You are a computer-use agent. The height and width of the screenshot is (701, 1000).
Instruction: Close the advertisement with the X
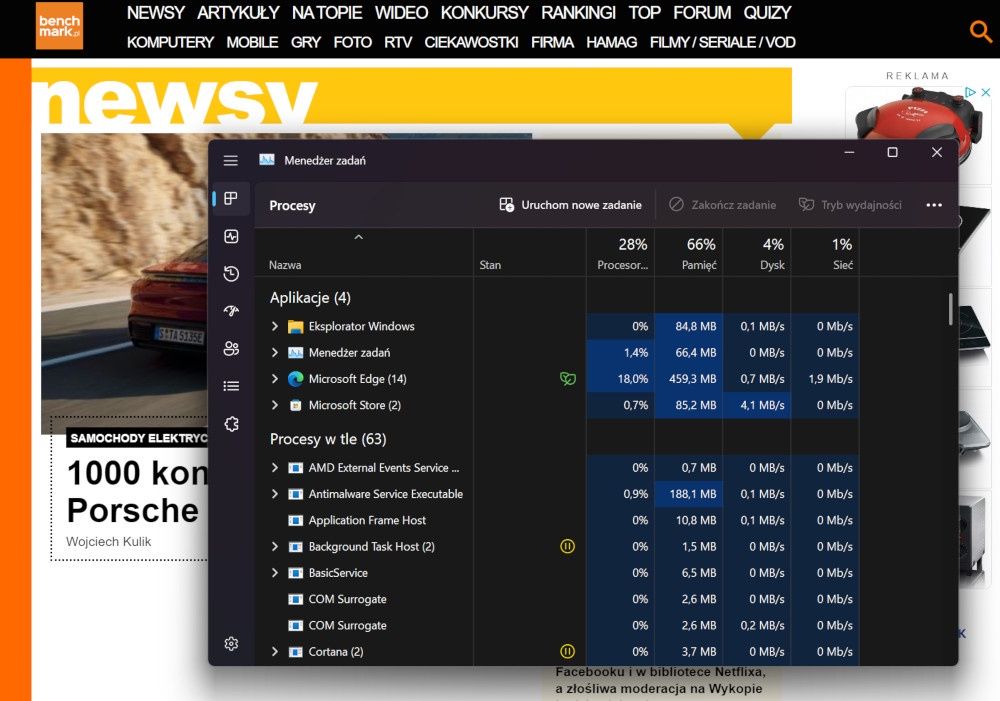click(985, 92)
